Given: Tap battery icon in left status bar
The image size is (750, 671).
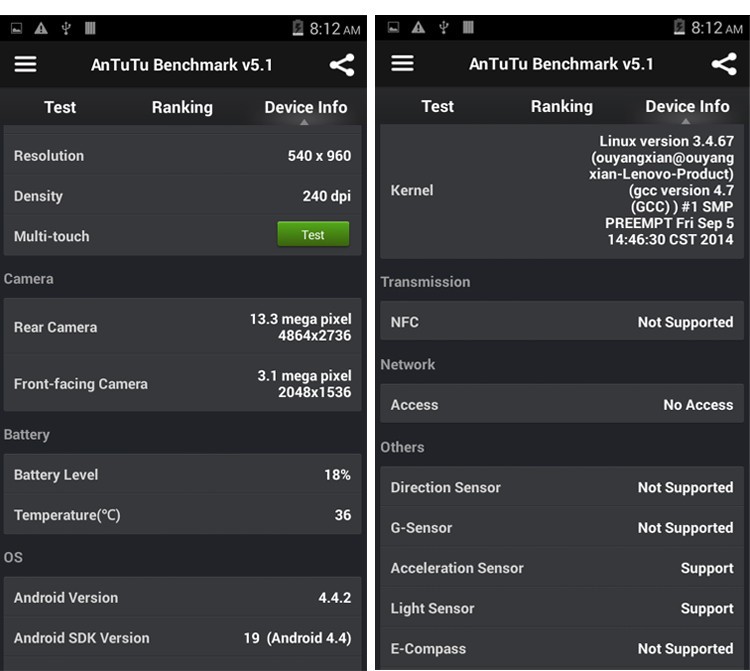Looking at the screenshot, I should 298,28.
